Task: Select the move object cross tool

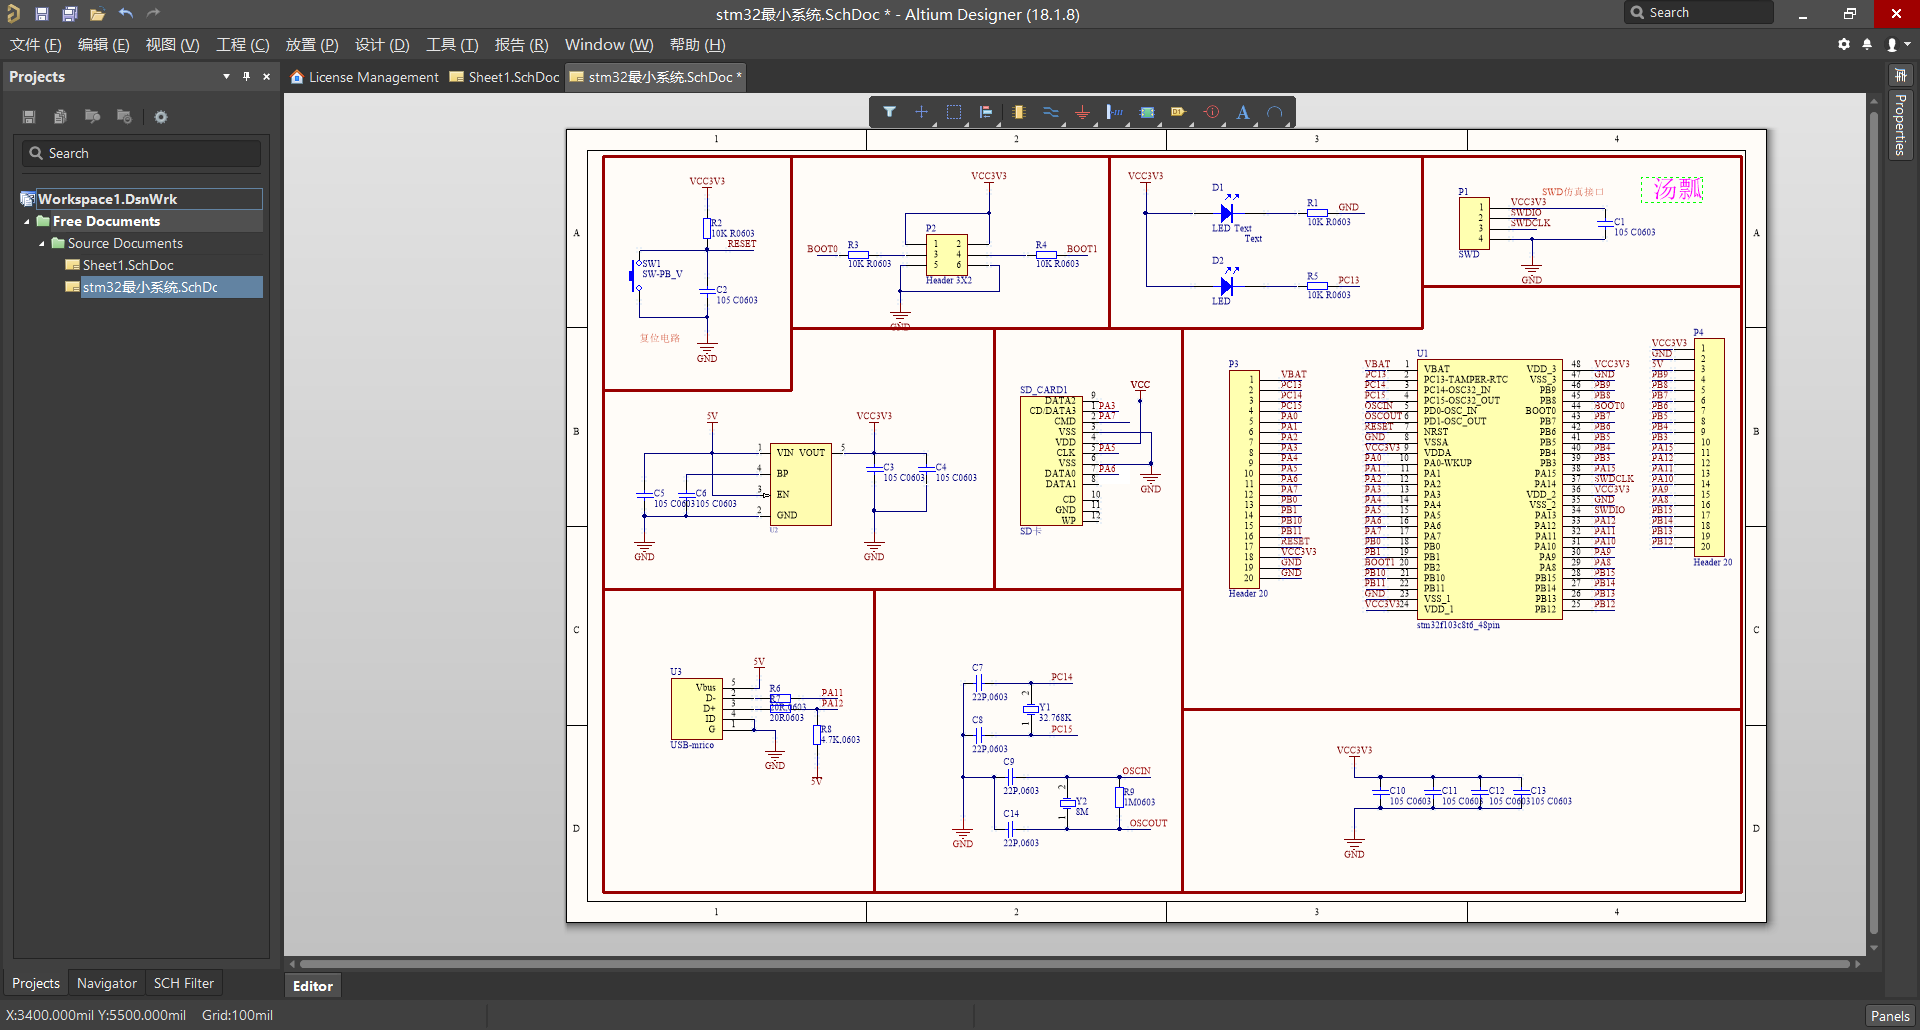Action: tap(921, 112)
